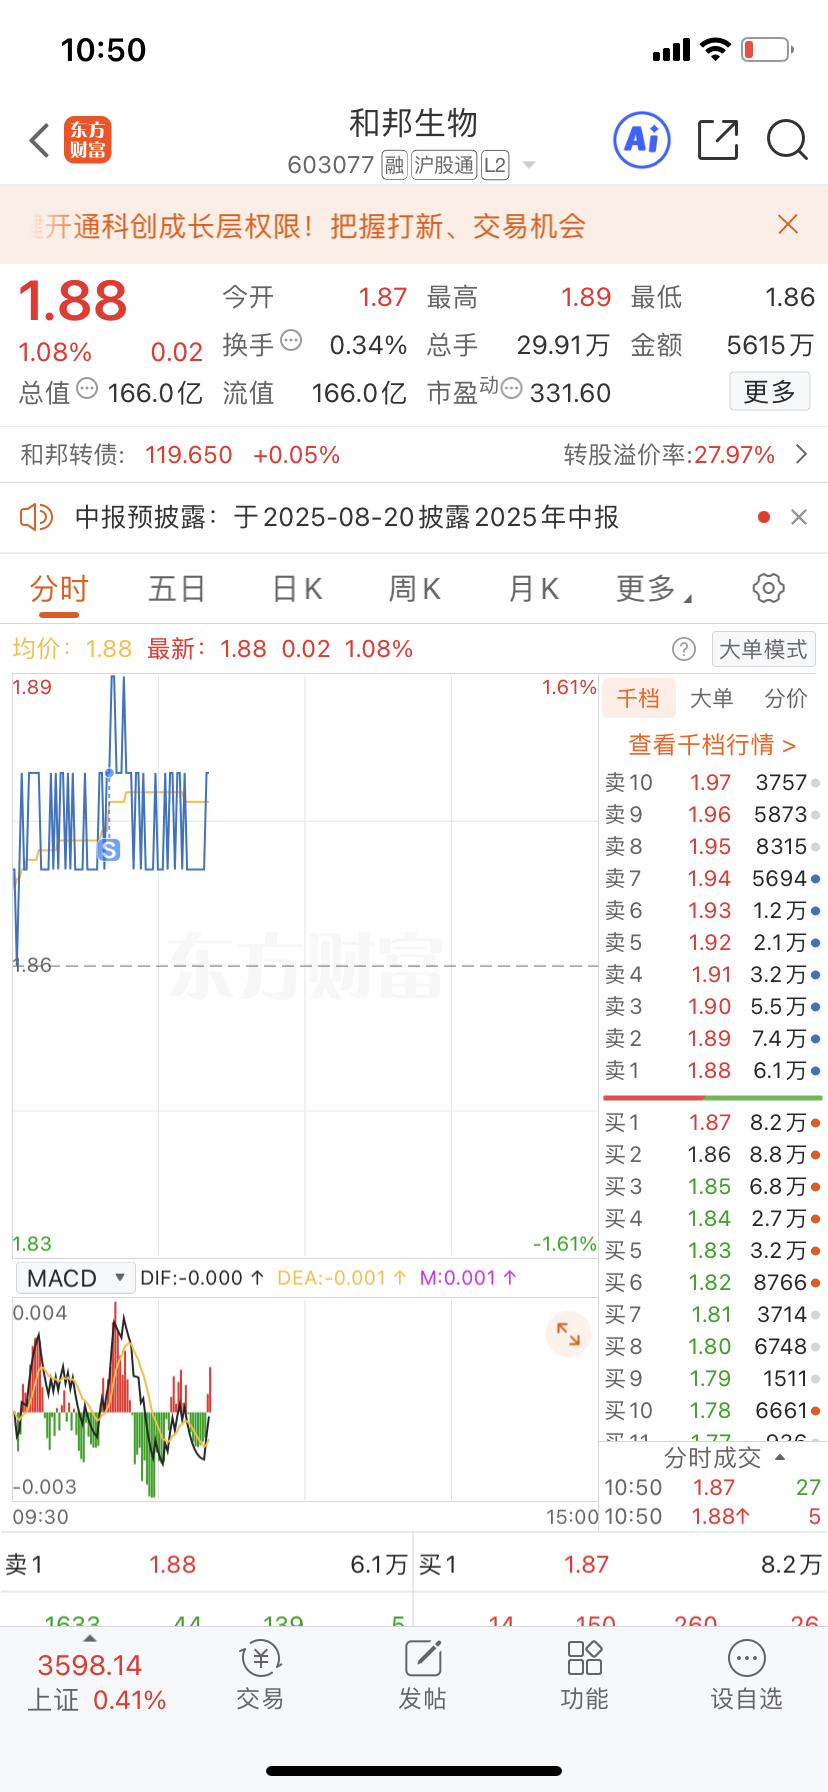The height and width of the screenshot is (1792, 828).
Task: Select the 大单 tab
Action: click(x=711, y=698)
